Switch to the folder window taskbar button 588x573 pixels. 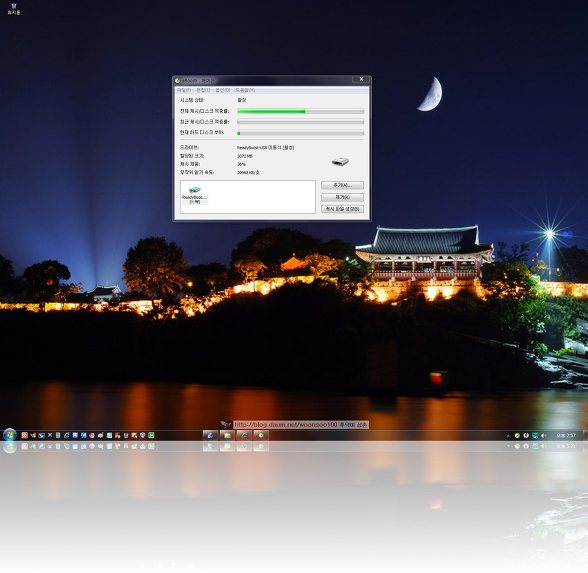pos(227,435)
